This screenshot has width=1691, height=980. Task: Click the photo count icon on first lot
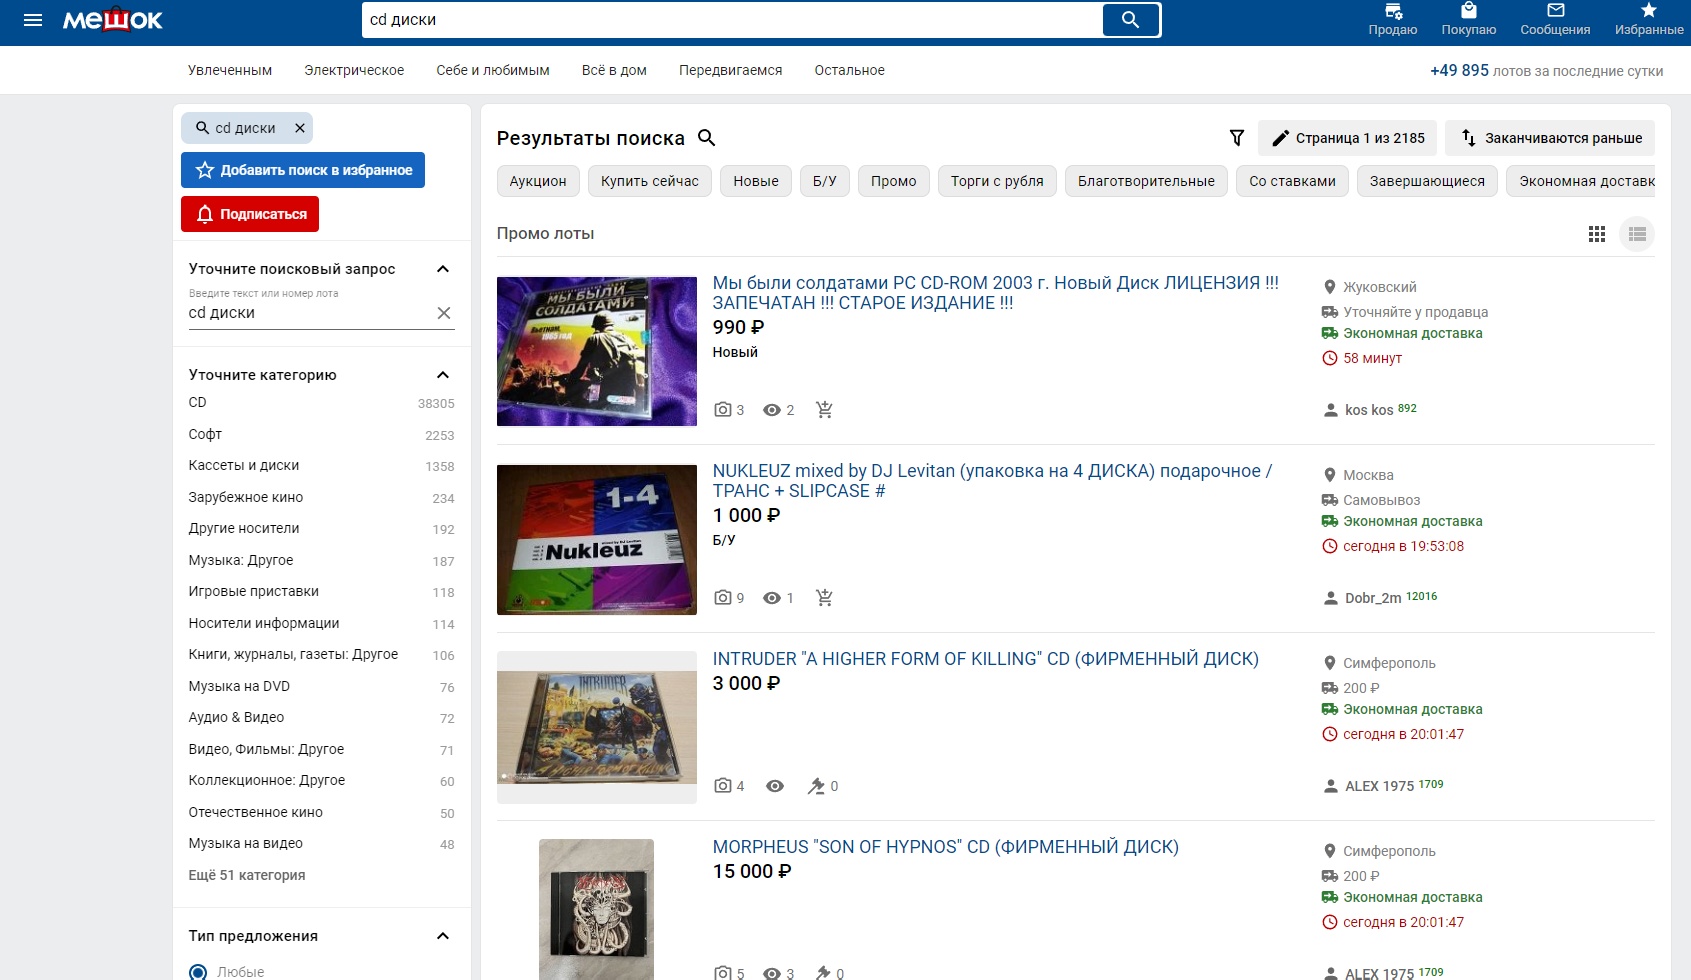click(723, 410)
